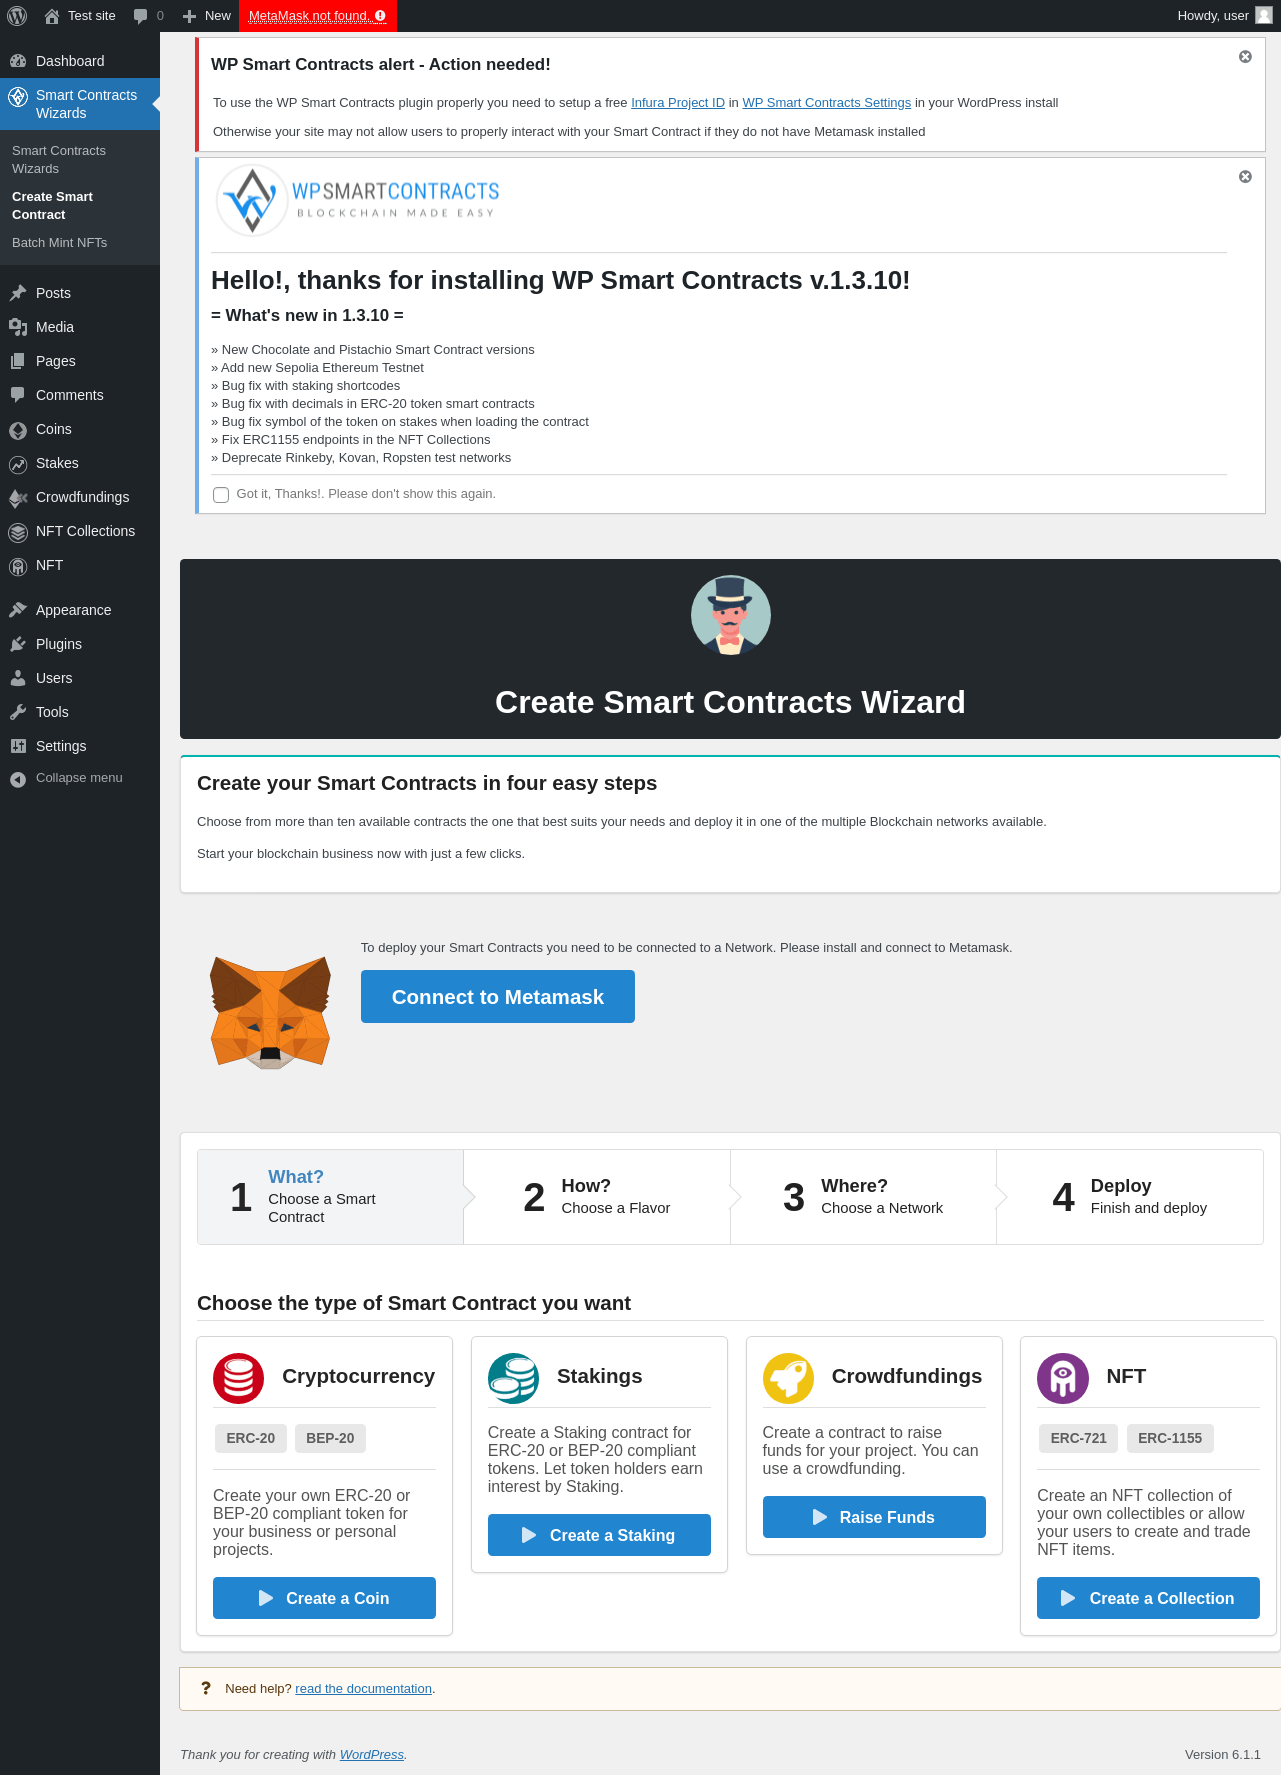Click the WP Smart Contracts logo
Screen dimensions: 1281x1775
pyautogui.click(x=358, y=200)
